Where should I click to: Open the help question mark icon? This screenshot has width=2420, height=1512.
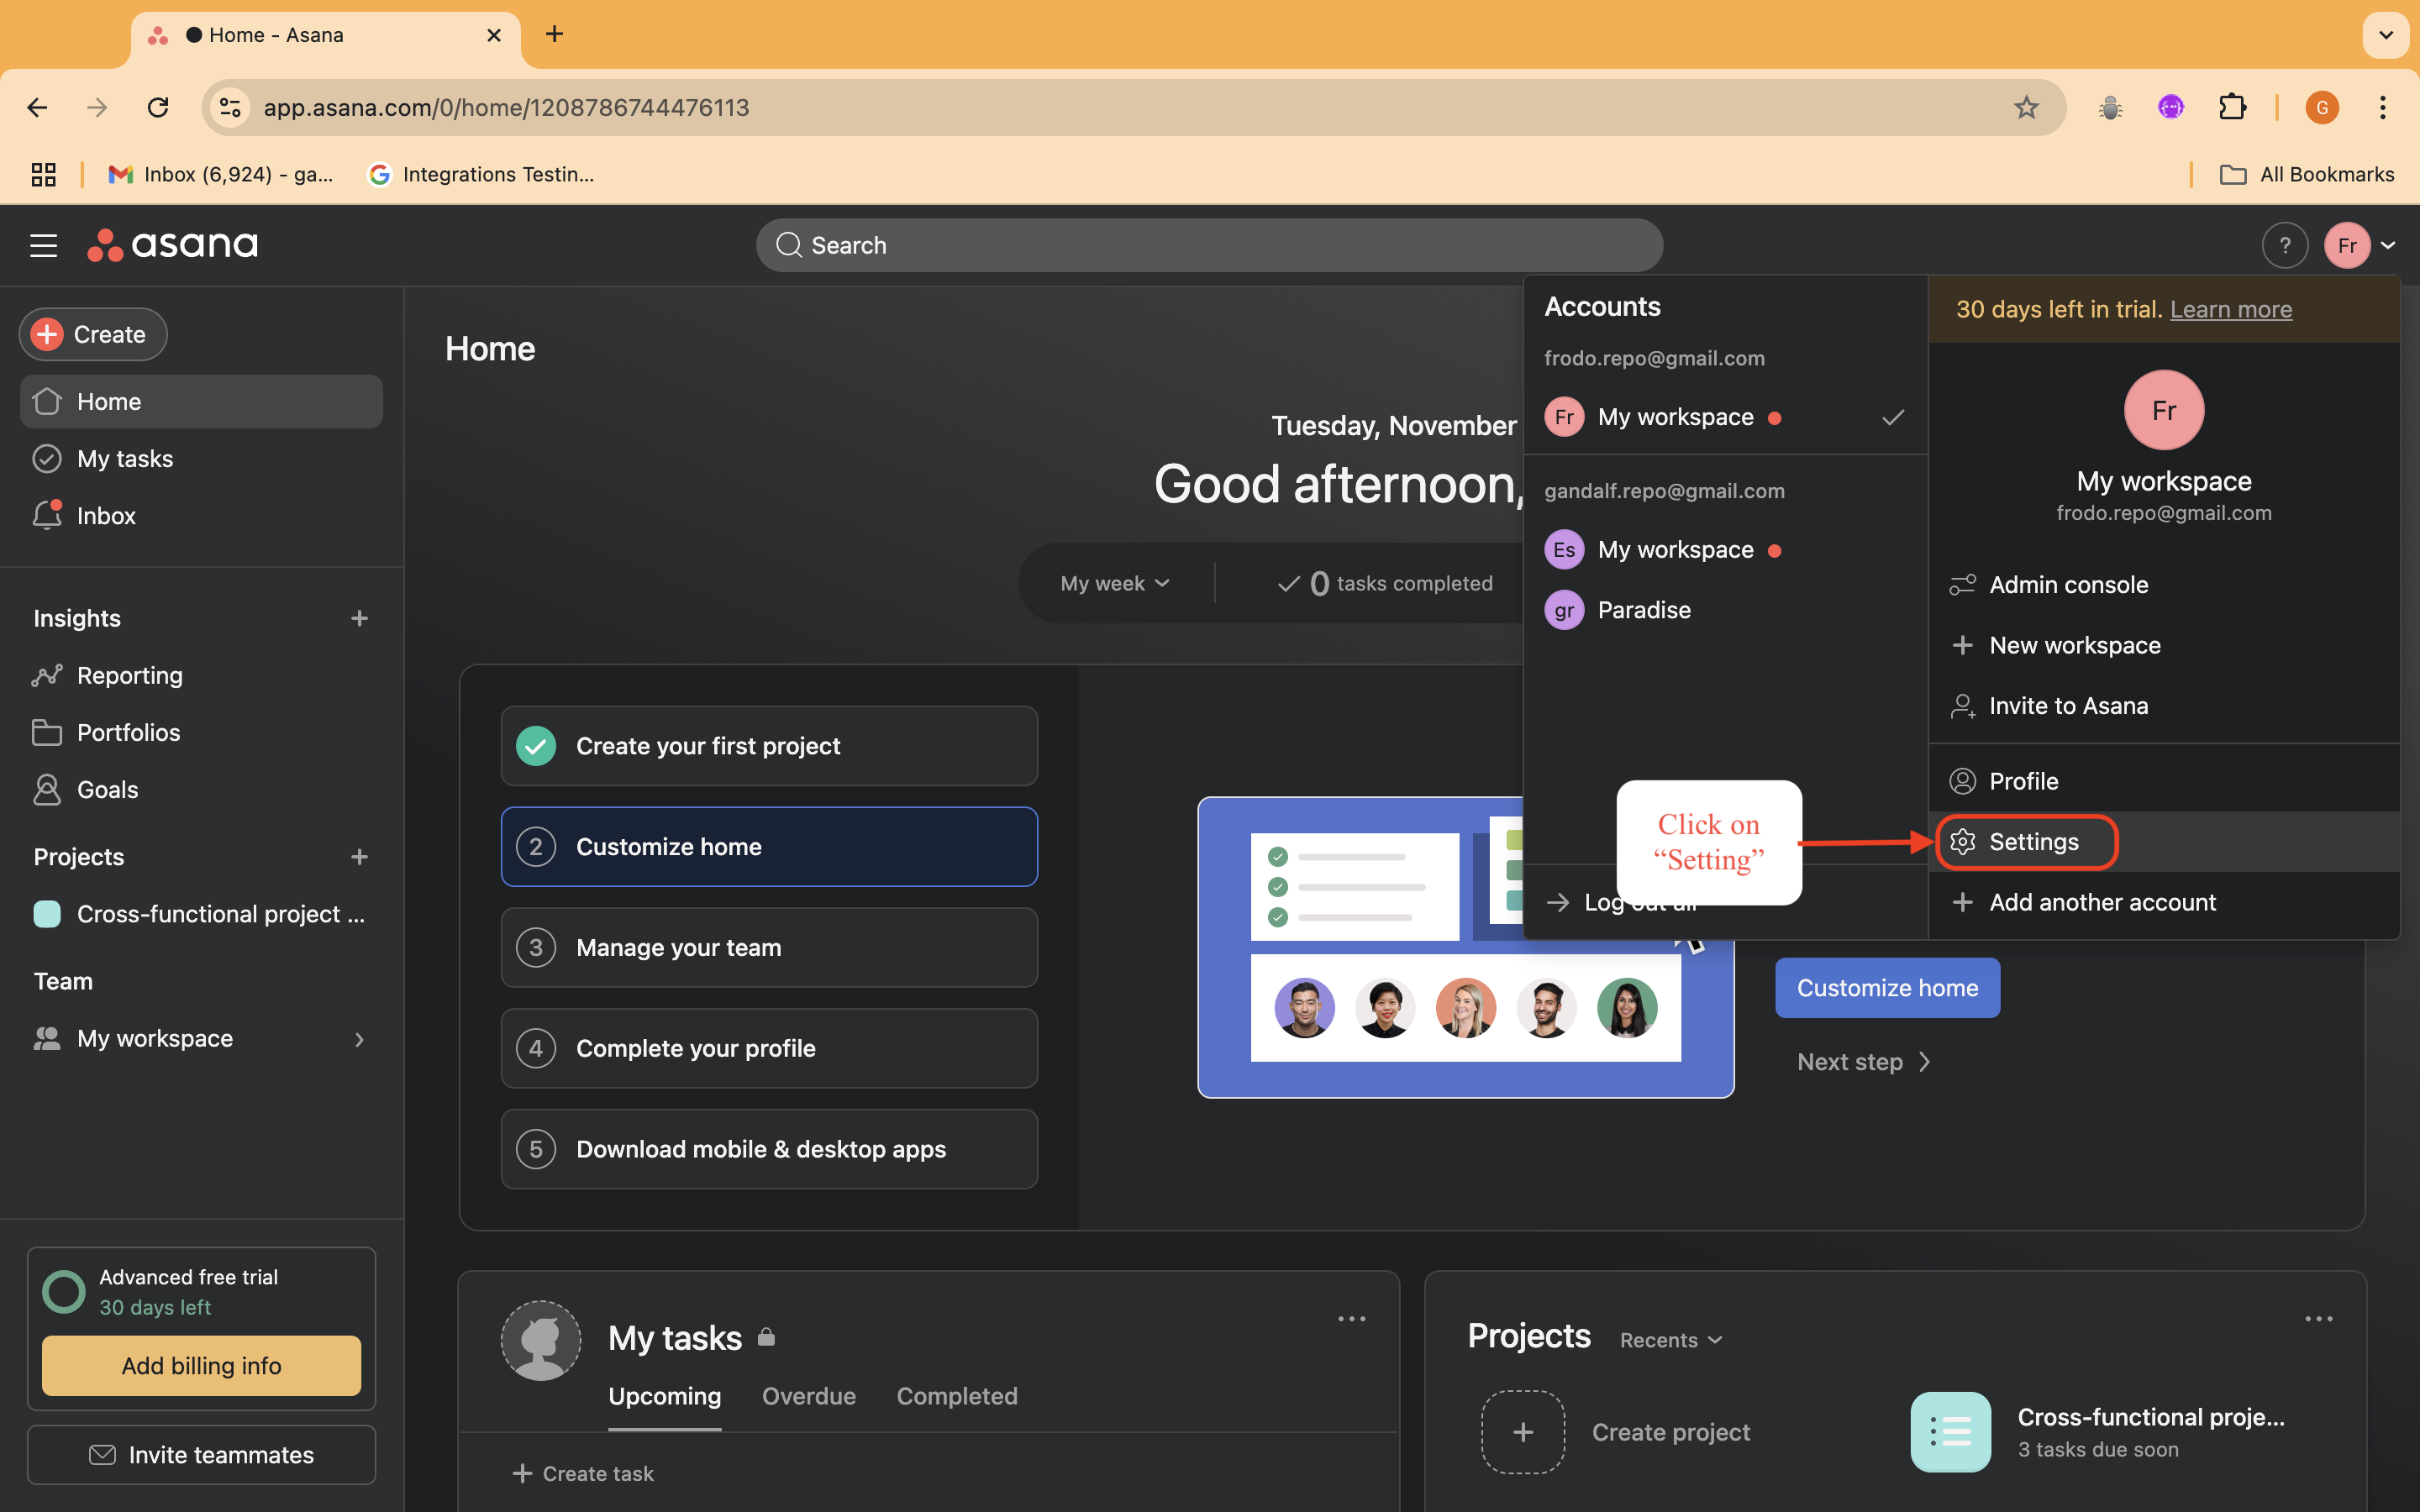coord(2284,245)
